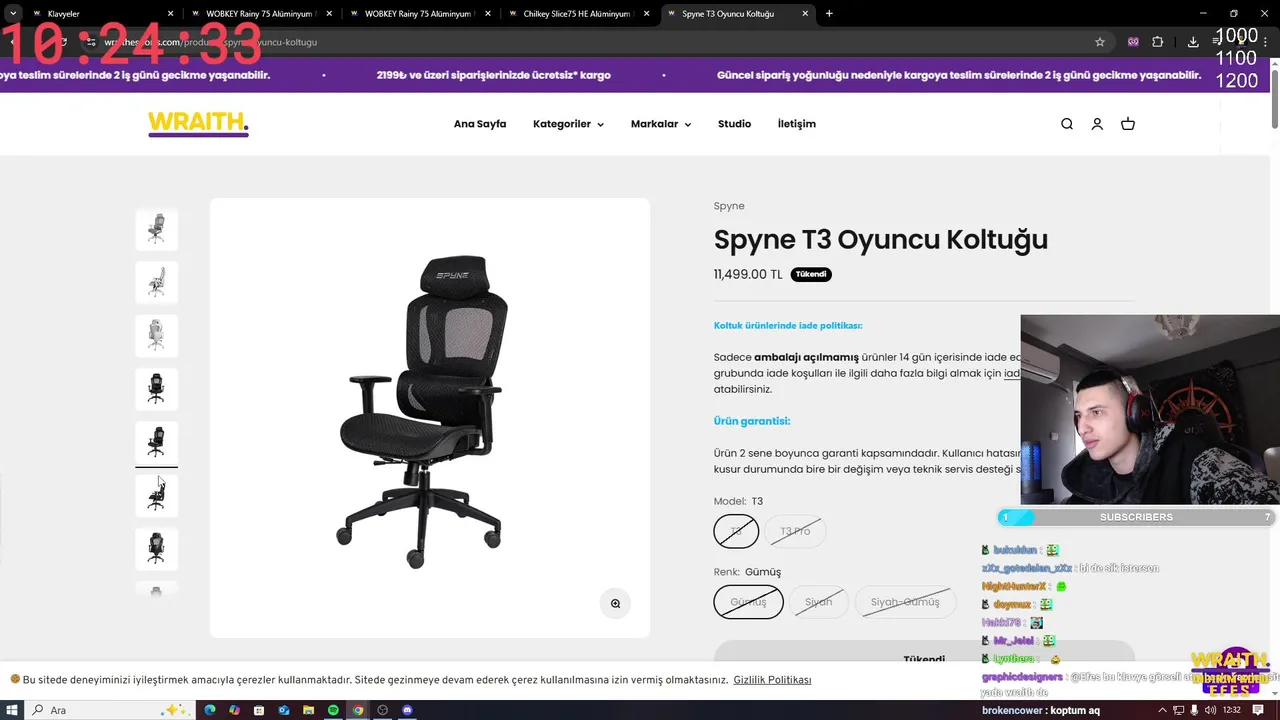Open the Gizlilik Politikası link
The width and height of the screenshot is (1280, 720).
click(x=772, y=680)
